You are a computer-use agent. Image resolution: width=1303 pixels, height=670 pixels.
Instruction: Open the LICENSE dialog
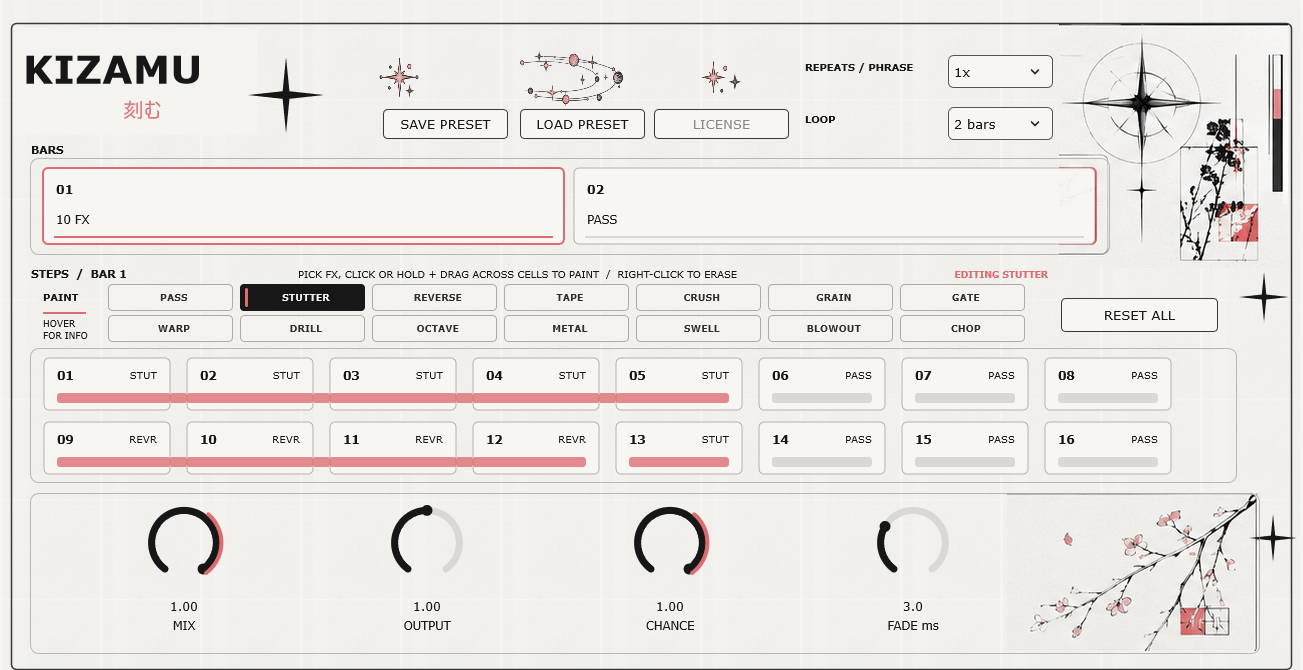[x=721, y=124]
